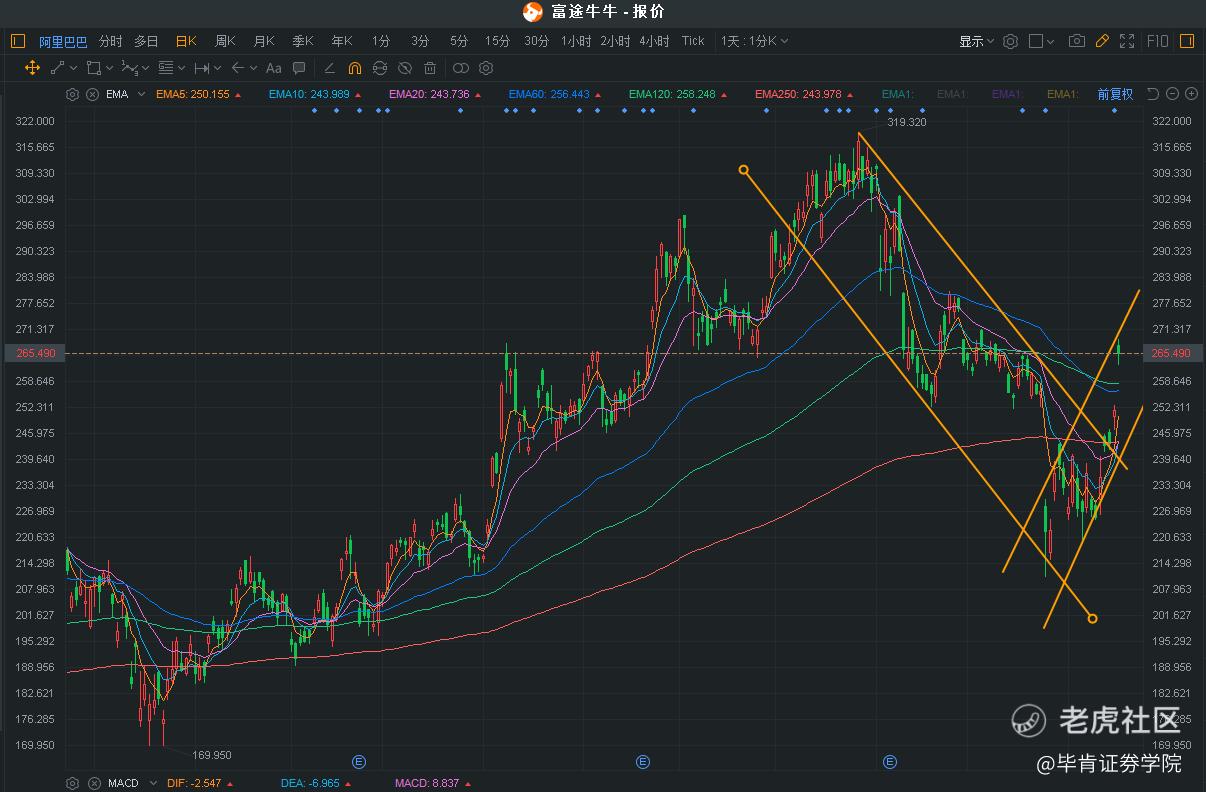
Task: Open the F10 company info
Action: click(x=1157, y=41)
